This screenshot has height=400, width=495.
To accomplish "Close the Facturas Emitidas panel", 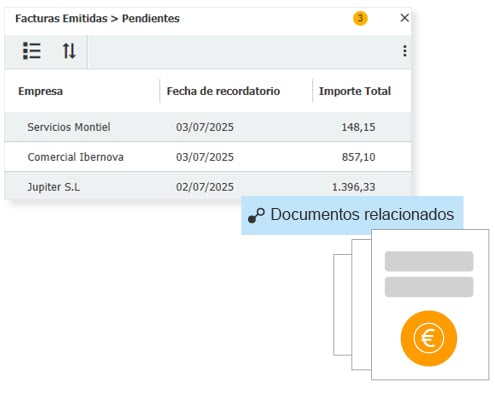I will point(404,18).
